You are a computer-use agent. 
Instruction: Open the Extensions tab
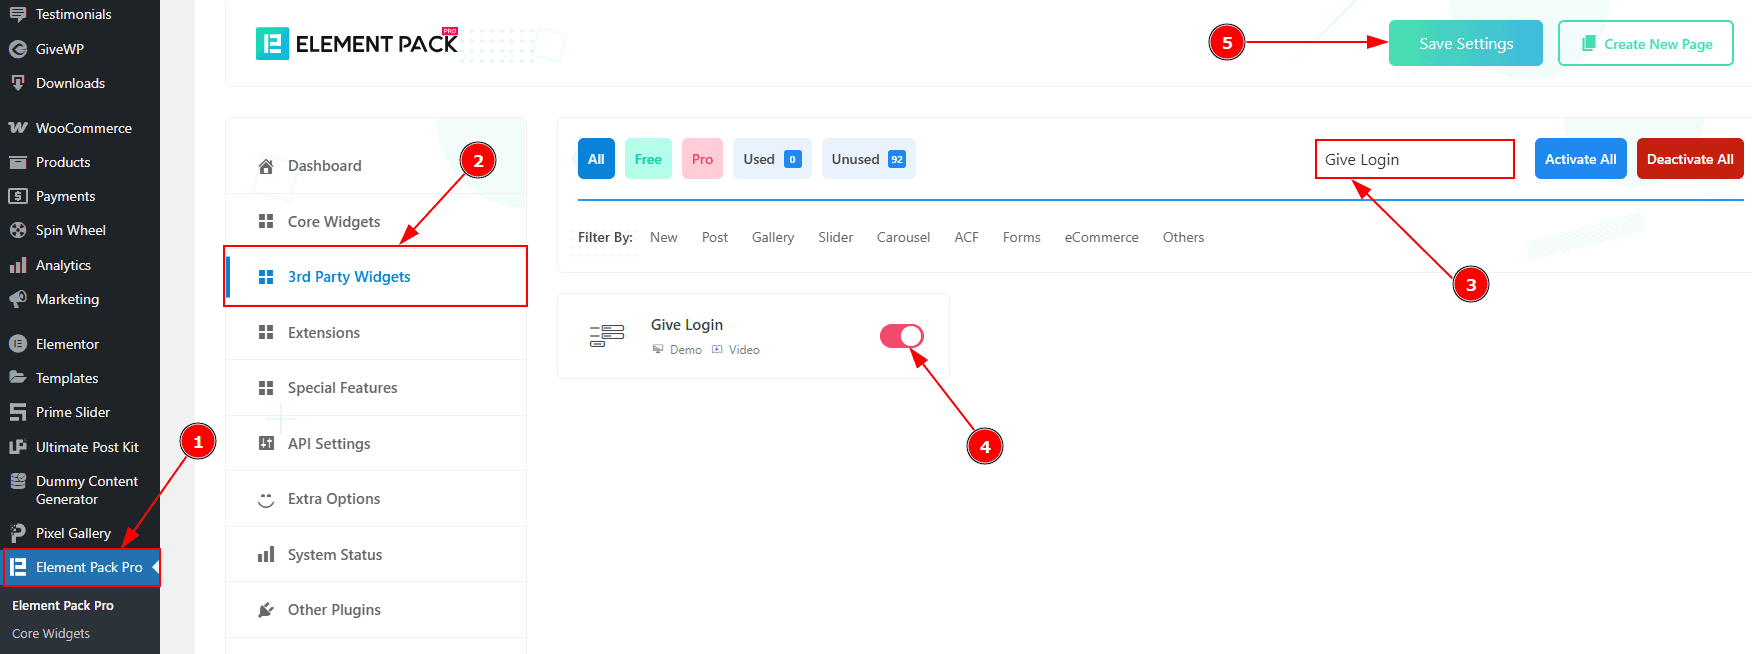tap(376, 332)
